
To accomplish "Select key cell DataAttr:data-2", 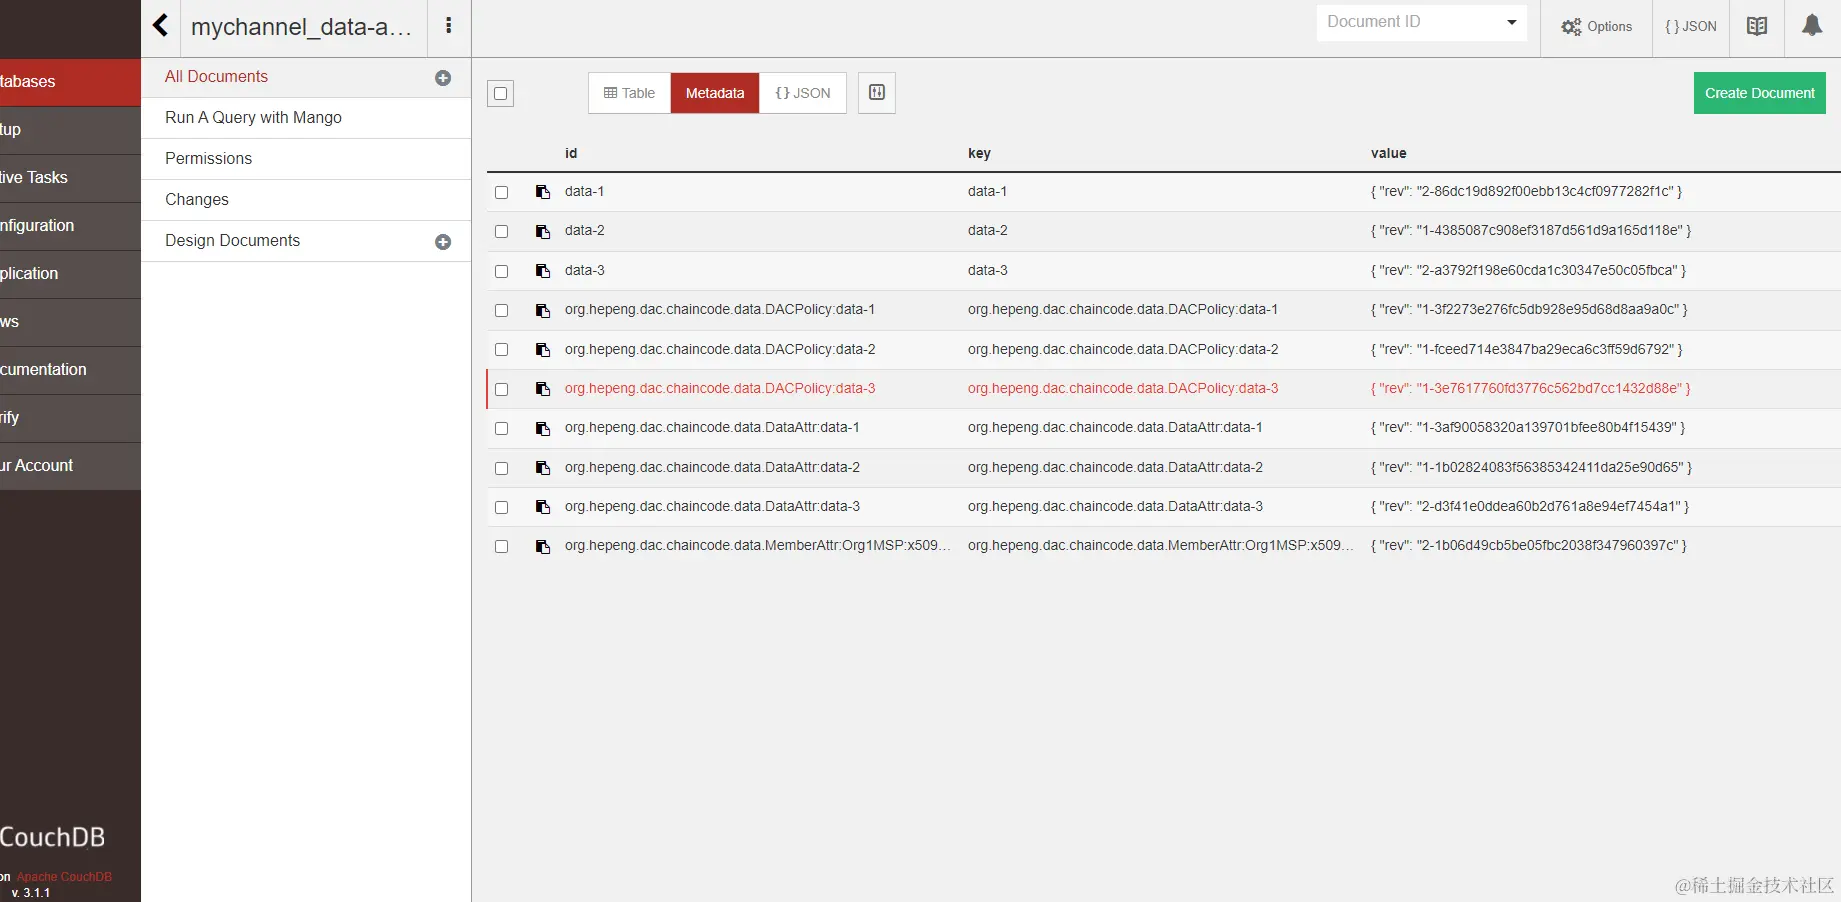I will 1115,468.
